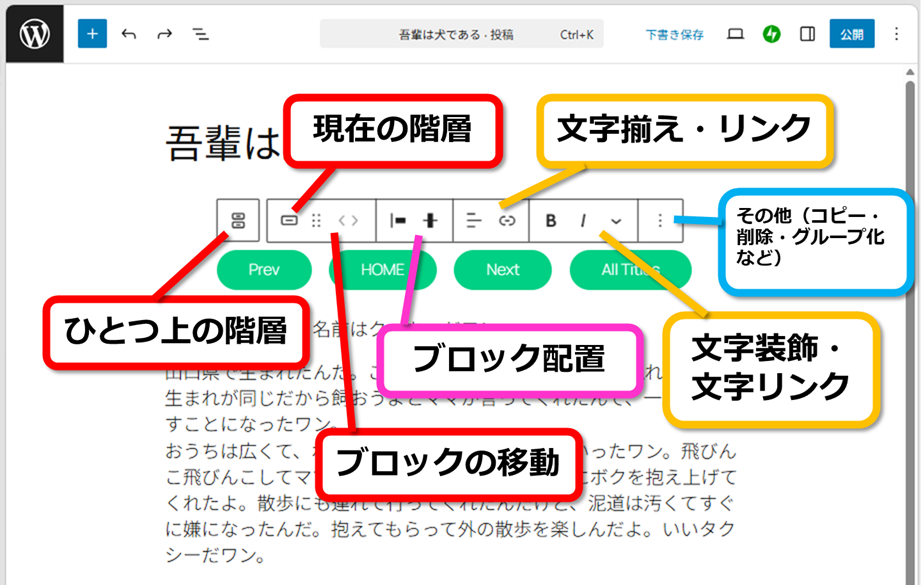
Task: Click the button block type icon
Action: (289, 221)
